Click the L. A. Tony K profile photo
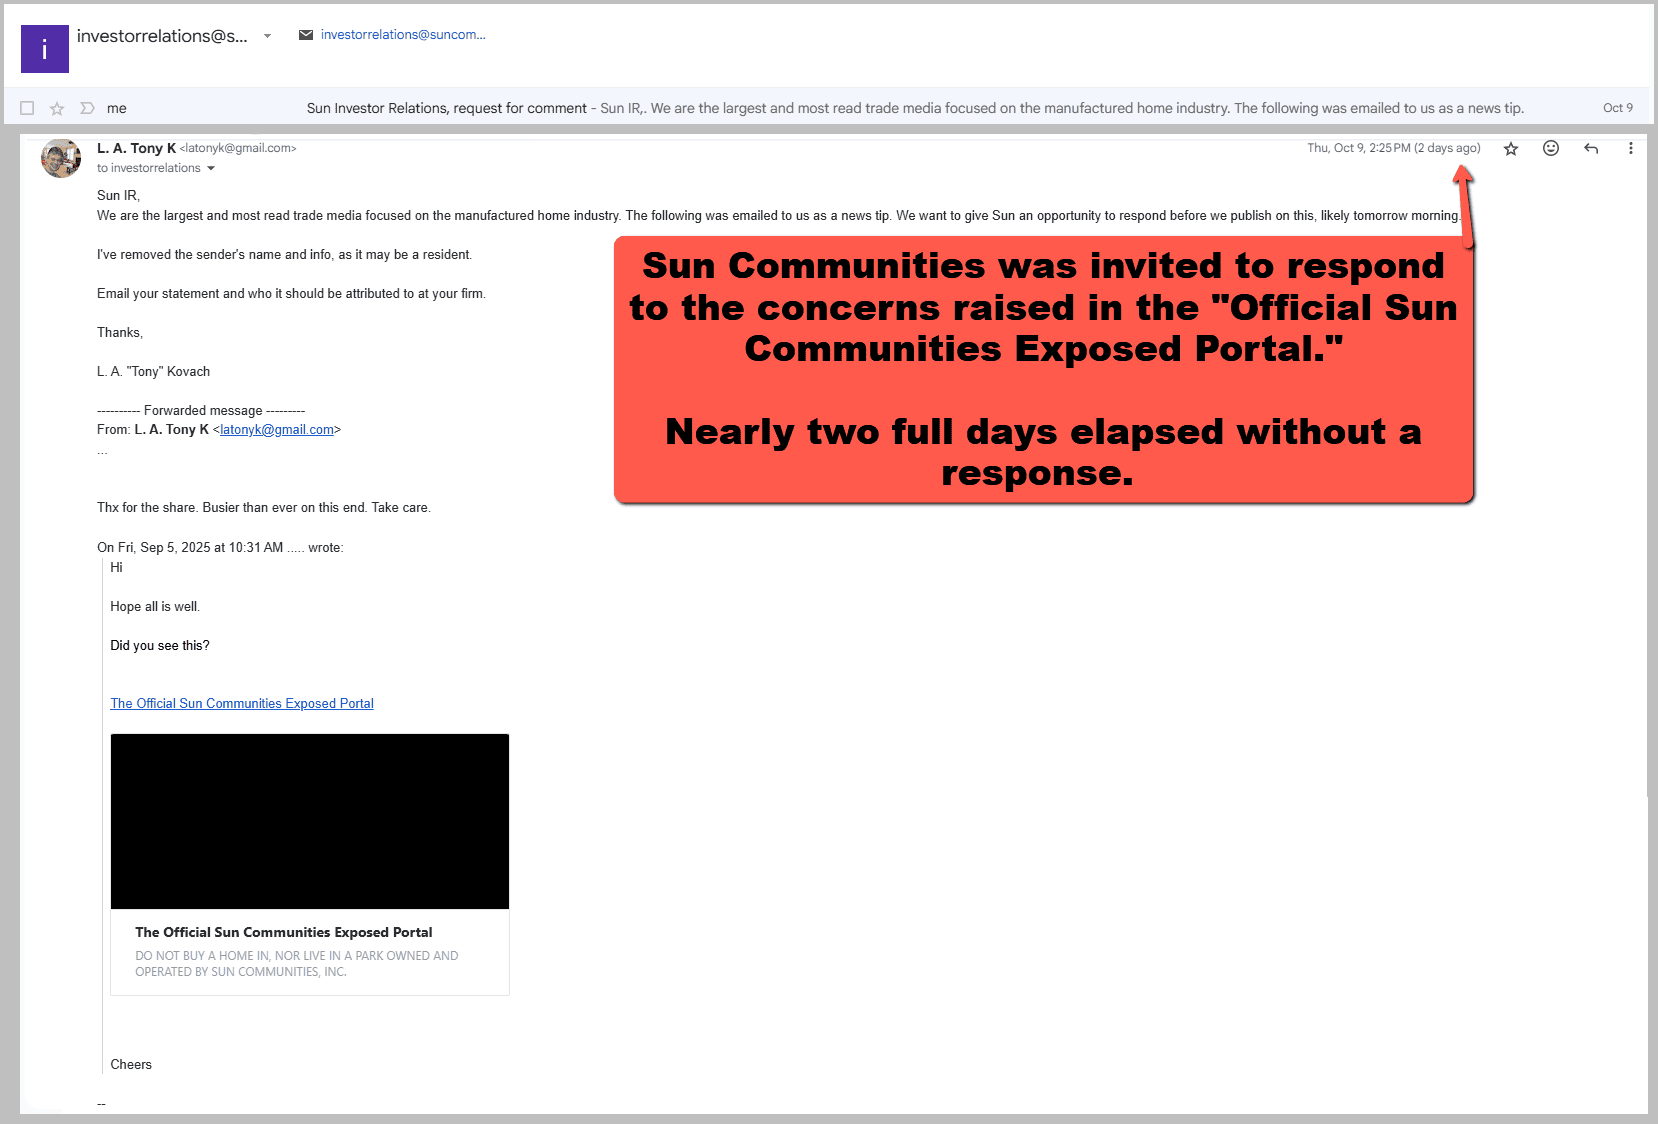Screen dimensions: 1658x1124 pos(61,158)
